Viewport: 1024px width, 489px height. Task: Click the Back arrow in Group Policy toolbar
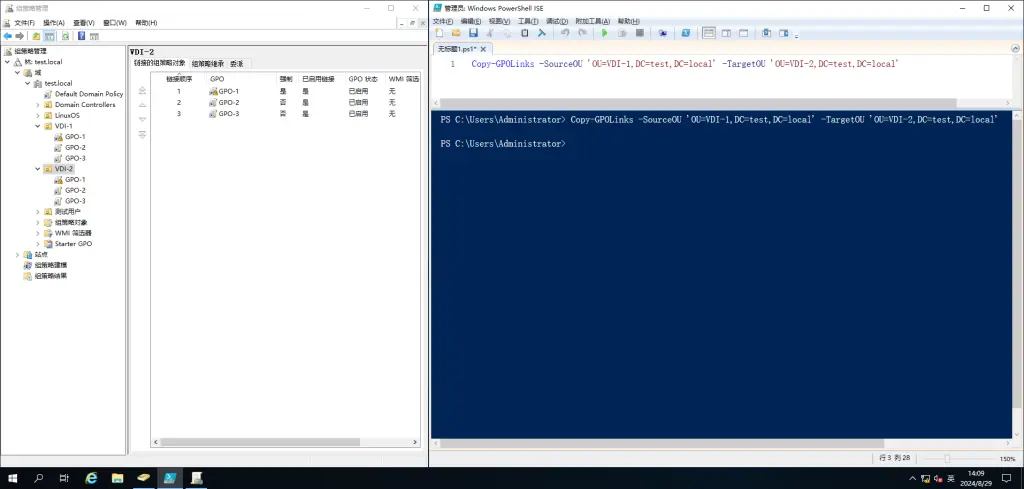pos(7,35)
